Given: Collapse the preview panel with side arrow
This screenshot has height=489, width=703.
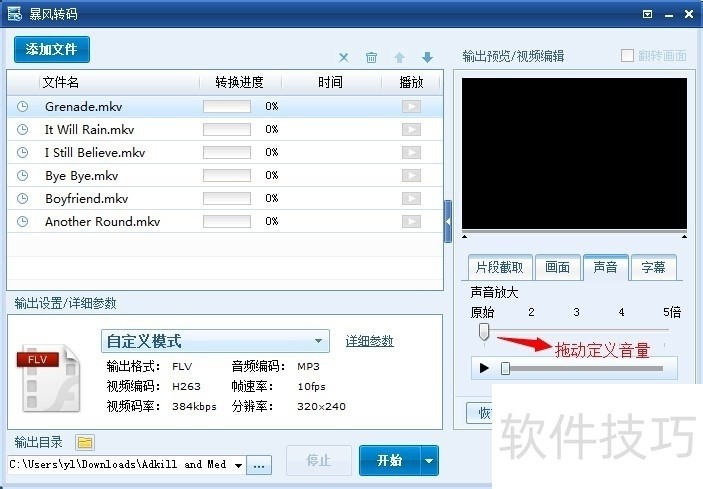Looking at the screenshot, I should 448,221.
